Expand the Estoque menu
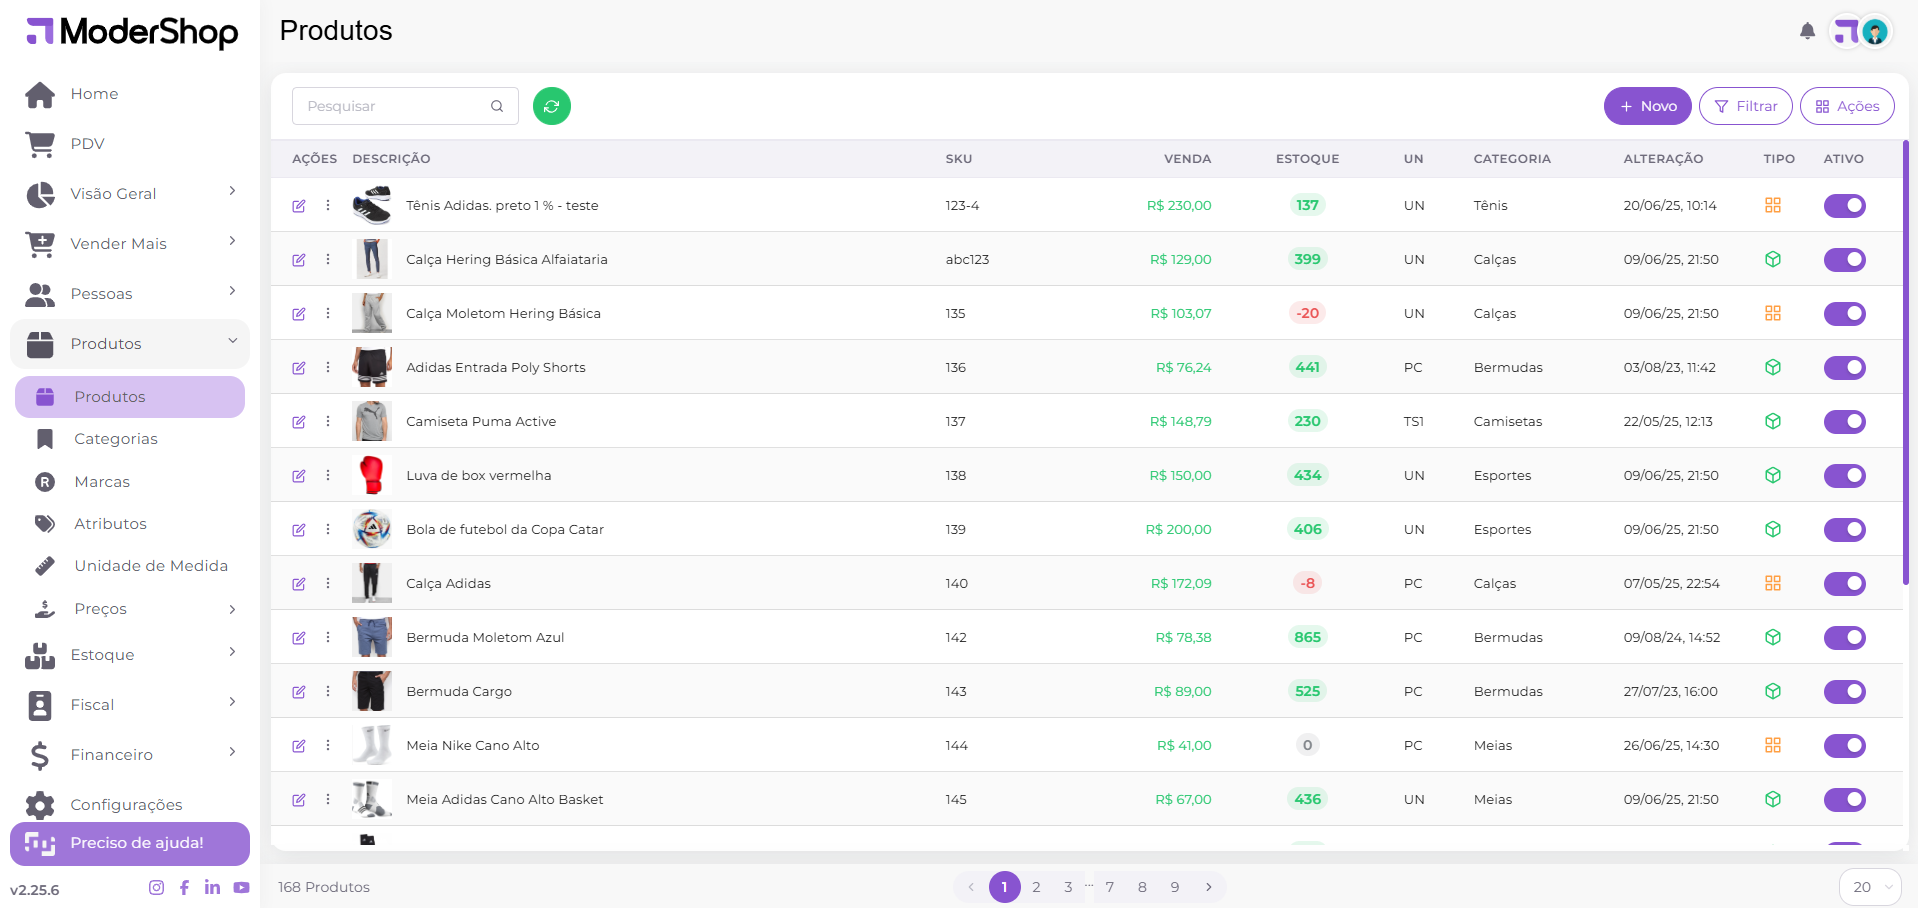 (130, 655)
